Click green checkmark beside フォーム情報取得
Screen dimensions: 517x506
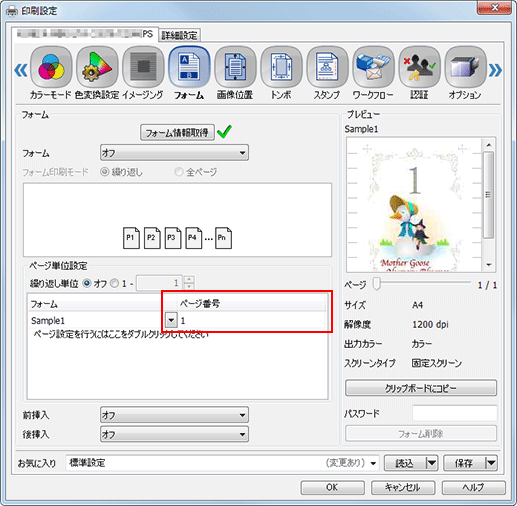tap(224, 132)
